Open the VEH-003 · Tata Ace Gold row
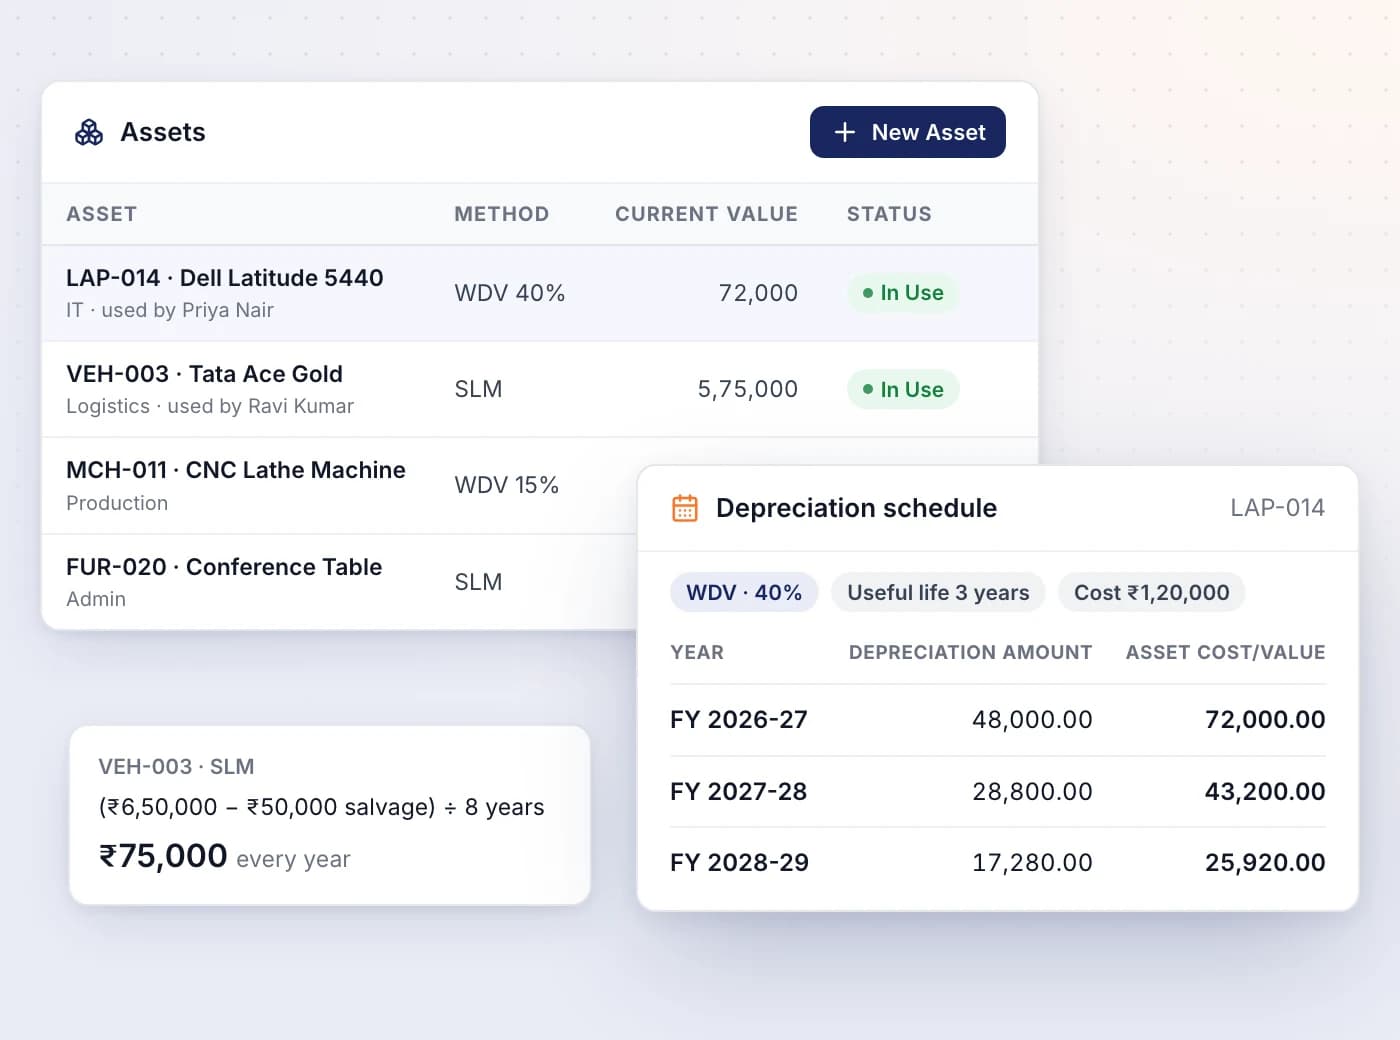 point(540,389)
